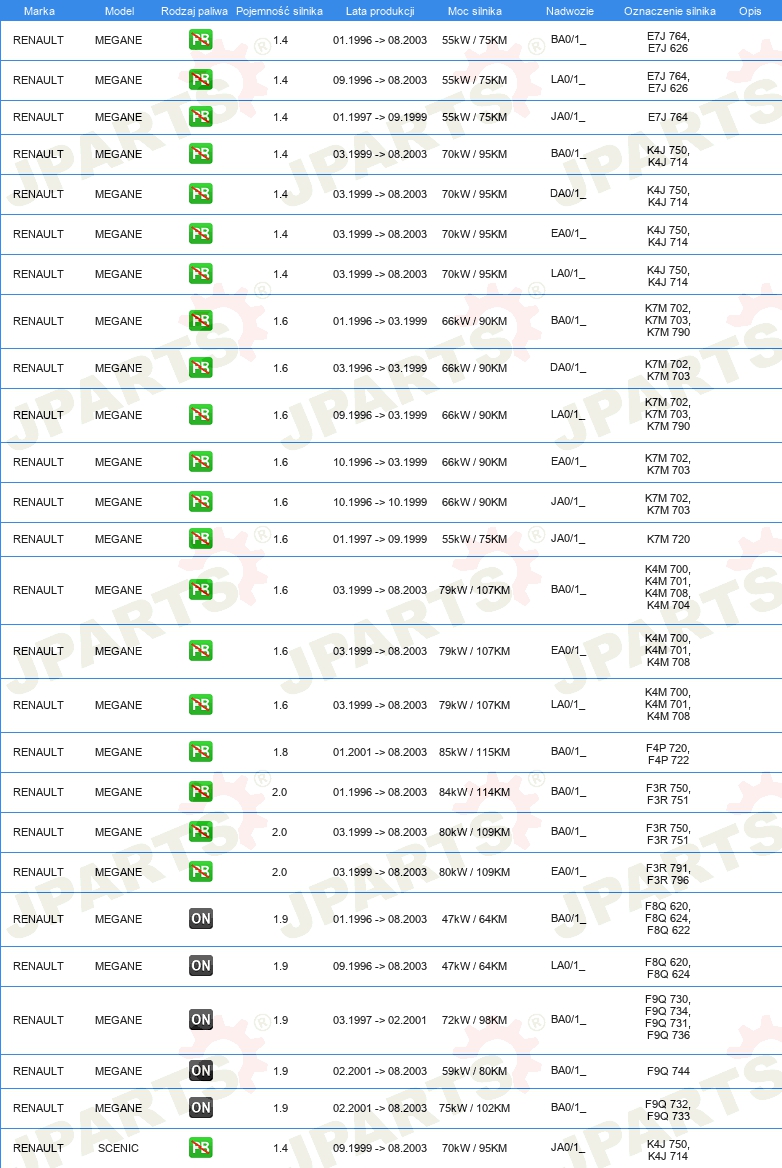Click the PB icon in the K4M 704 row

click(200, 590)
